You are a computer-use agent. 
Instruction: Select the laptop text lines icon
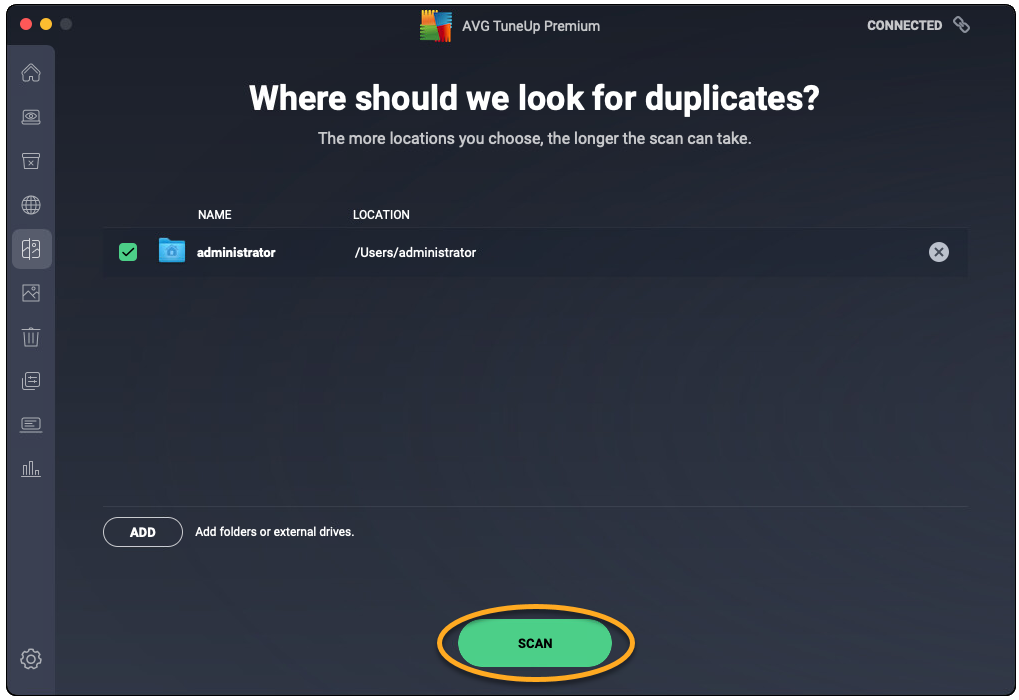31,424
